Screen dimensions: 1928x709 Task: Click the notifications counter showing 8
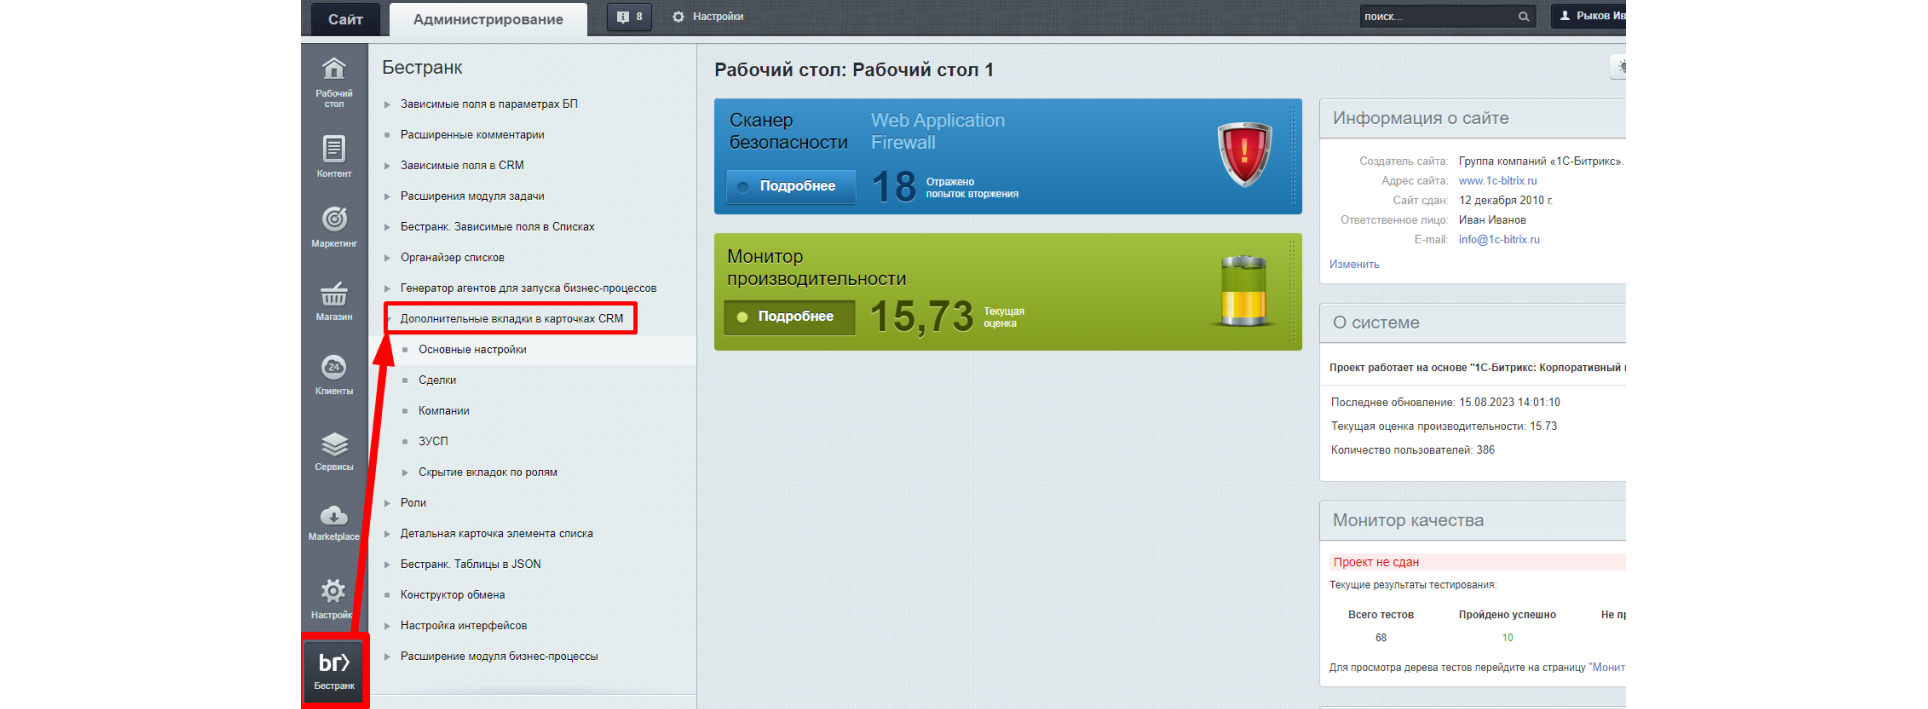coord(629,17)
